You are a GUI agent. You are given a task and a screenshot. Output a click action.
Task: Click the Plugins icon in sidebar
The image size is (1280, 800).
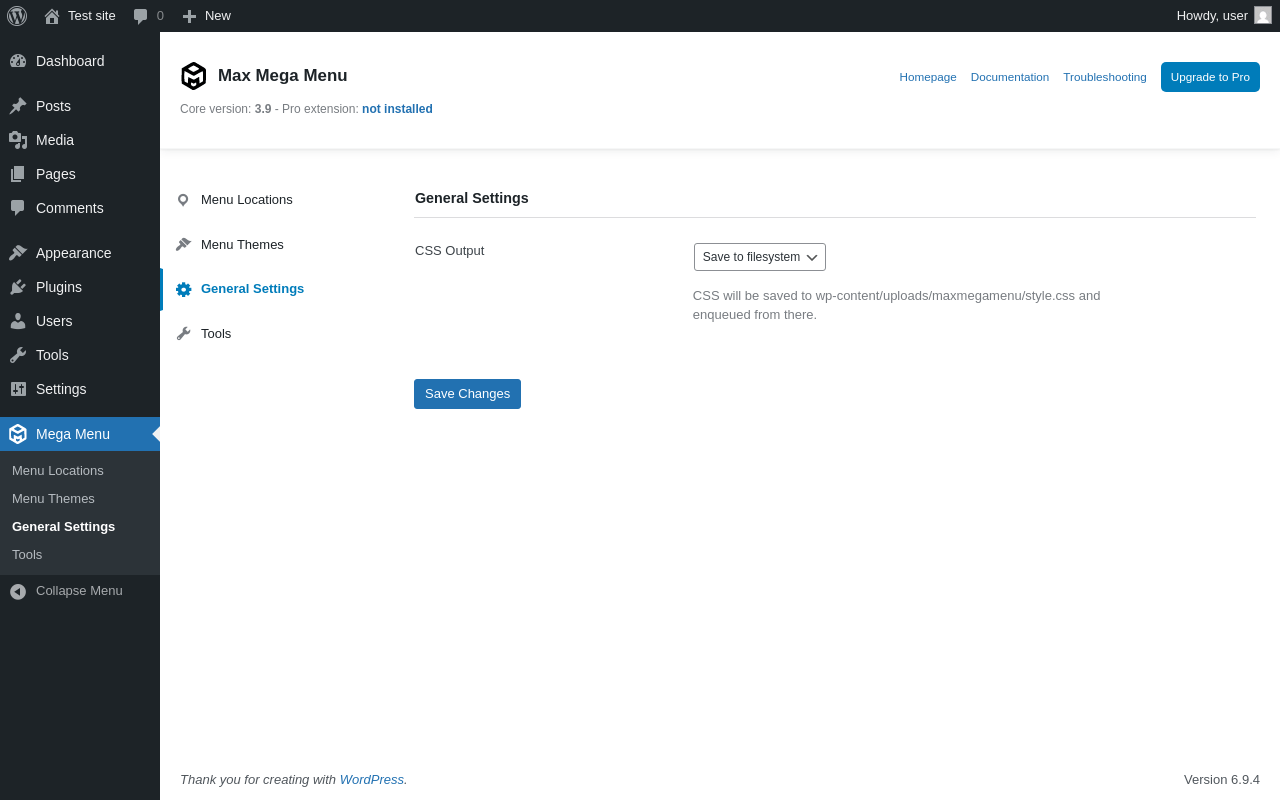pyautogui.click(x=18, y=287)
